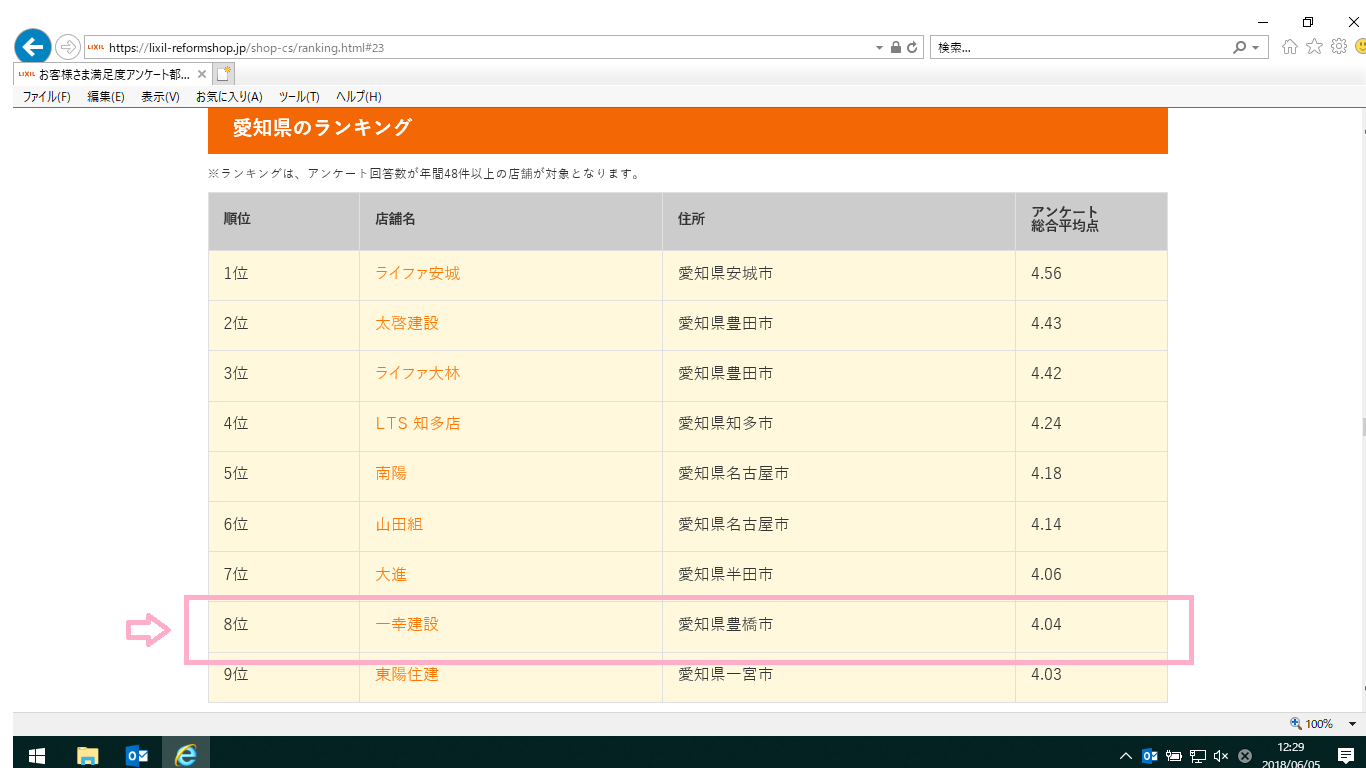Click the Refresh icon in address bar

coord(912,47)
